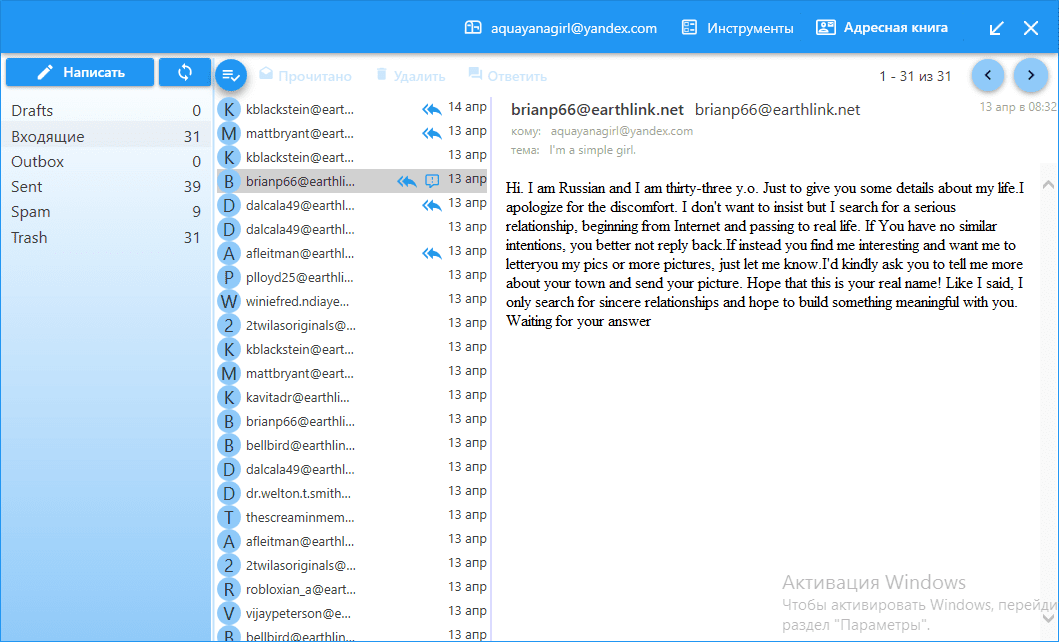Click avatar R of robloxian_a message
1059x642 pixels.
[x=229, y=589]
